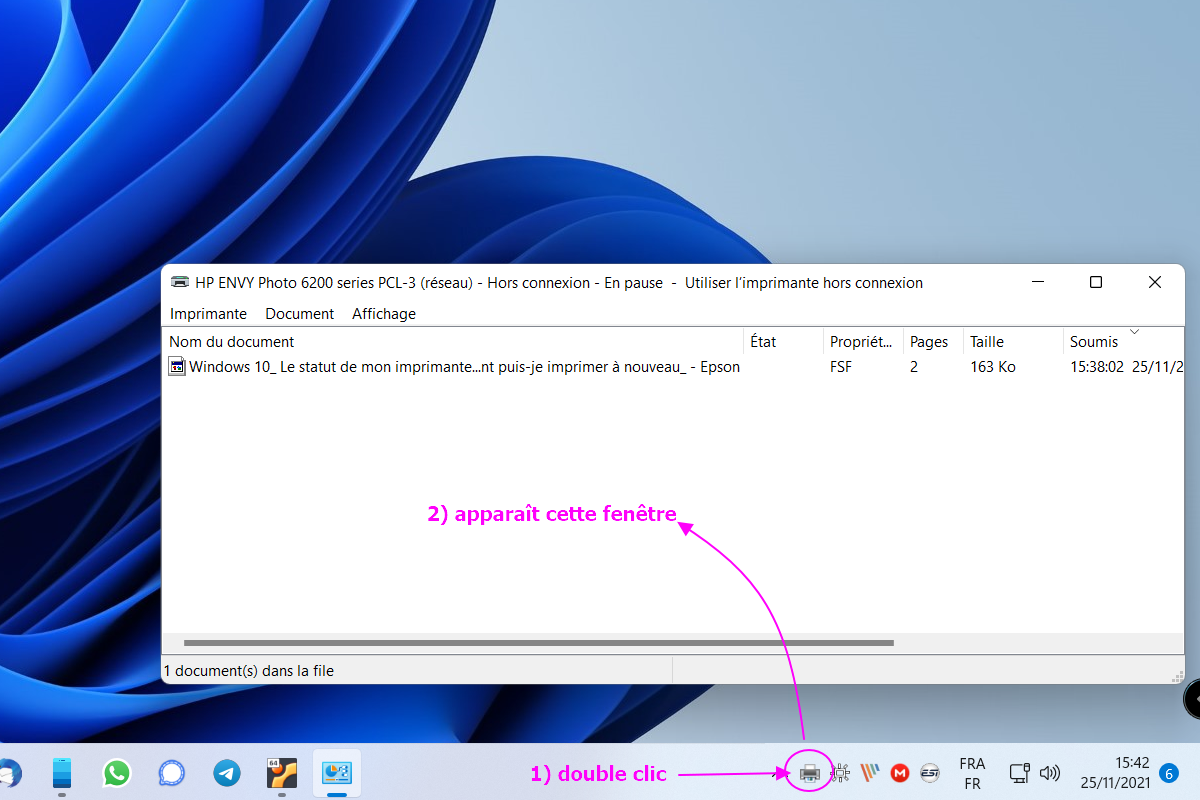This screenshot has width=1200, height=800.
Task: Click '1 document(s) dans la file' status text
Action: point(248,671)
